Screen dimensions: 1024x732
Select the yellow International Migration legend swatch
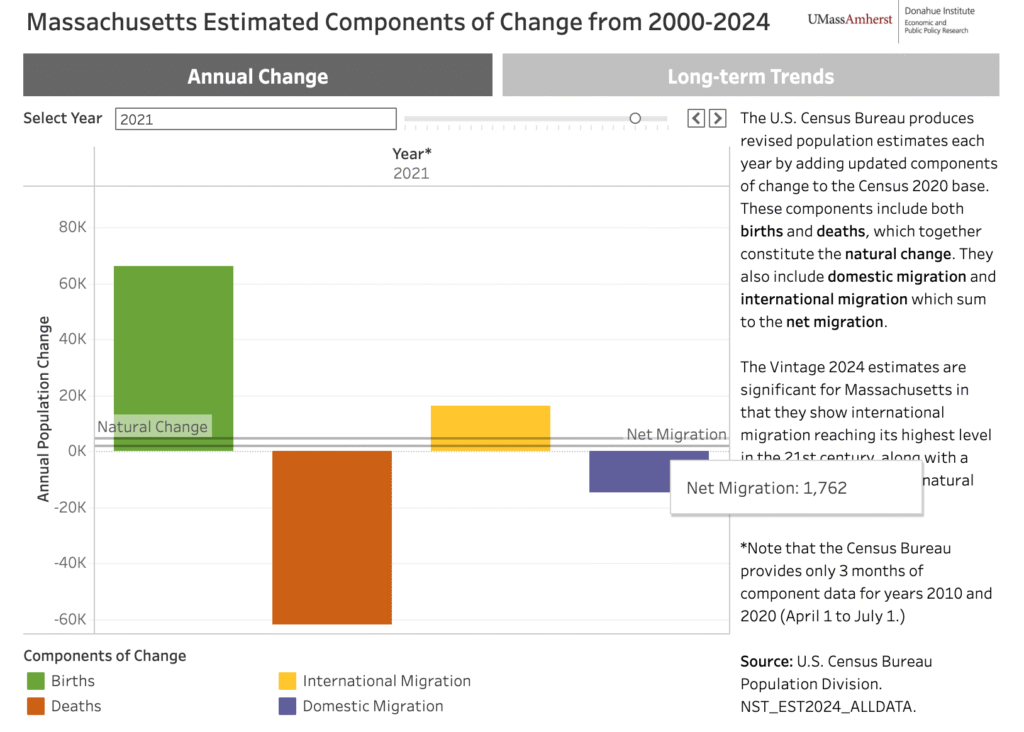point(288,680)
